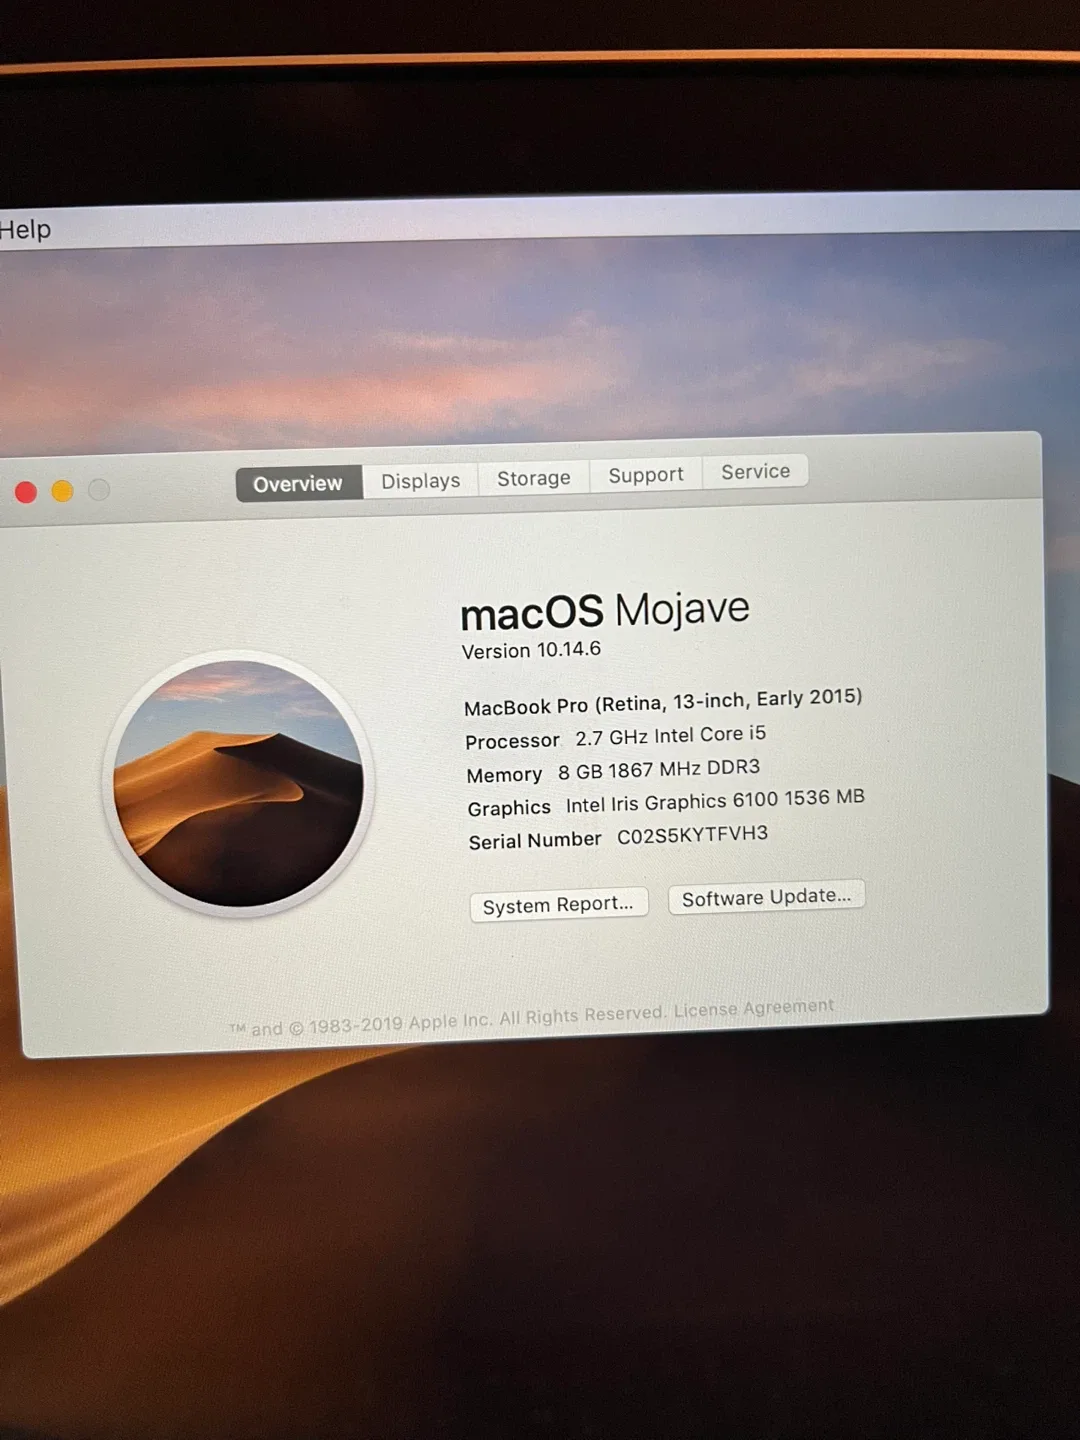The width and height of the screenshot is (1080, 1440).
Task: Open System Report
Action: point(558,904)
